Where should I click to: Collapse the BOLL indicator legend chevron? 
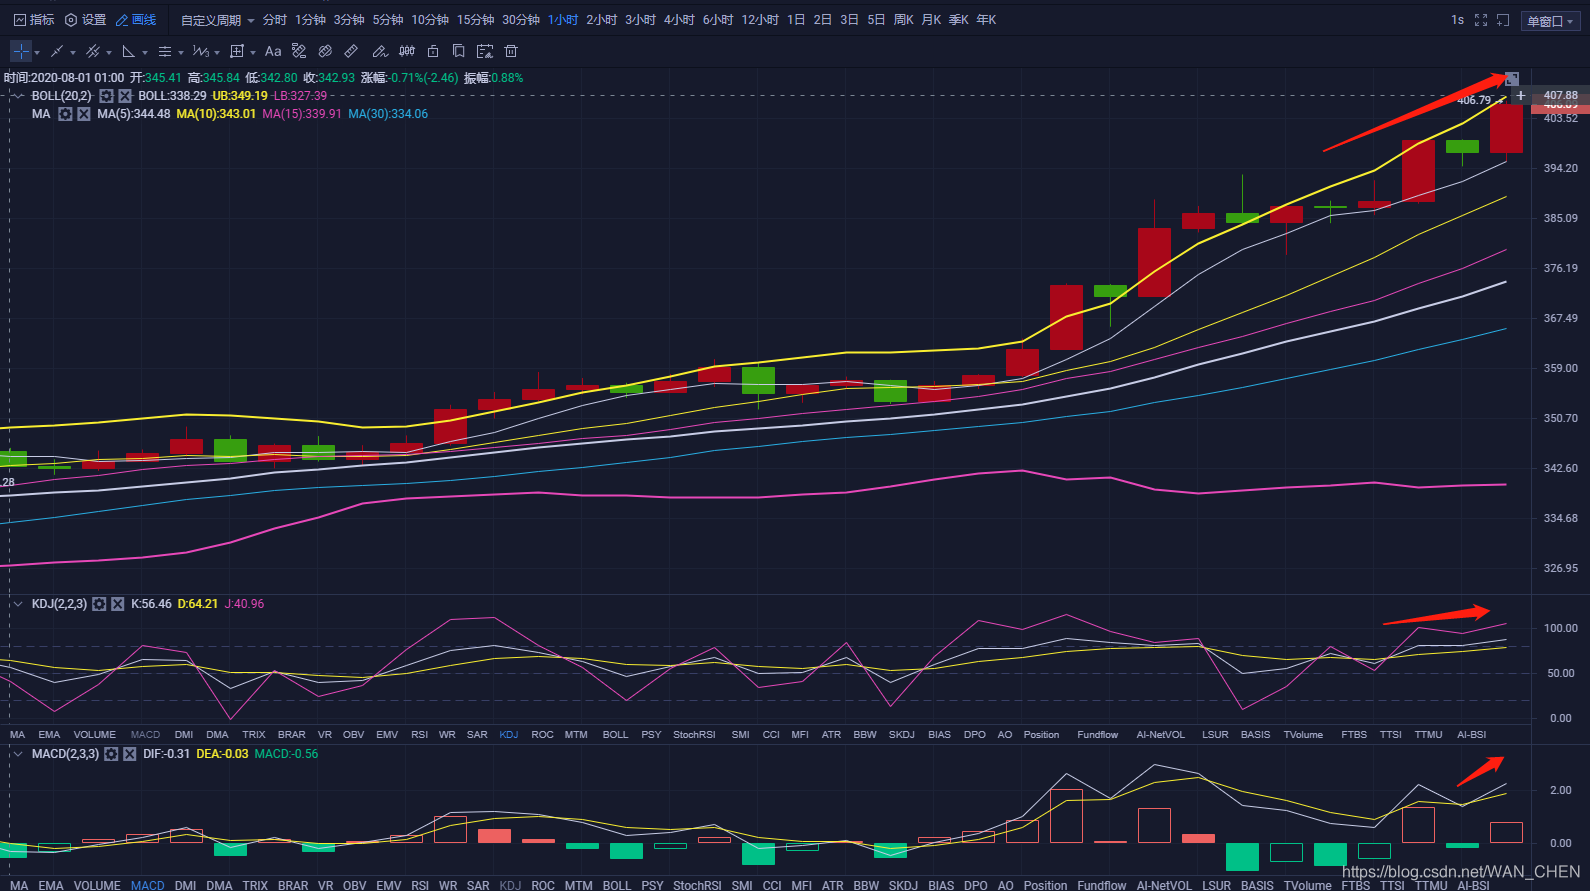tap(18, 96)
